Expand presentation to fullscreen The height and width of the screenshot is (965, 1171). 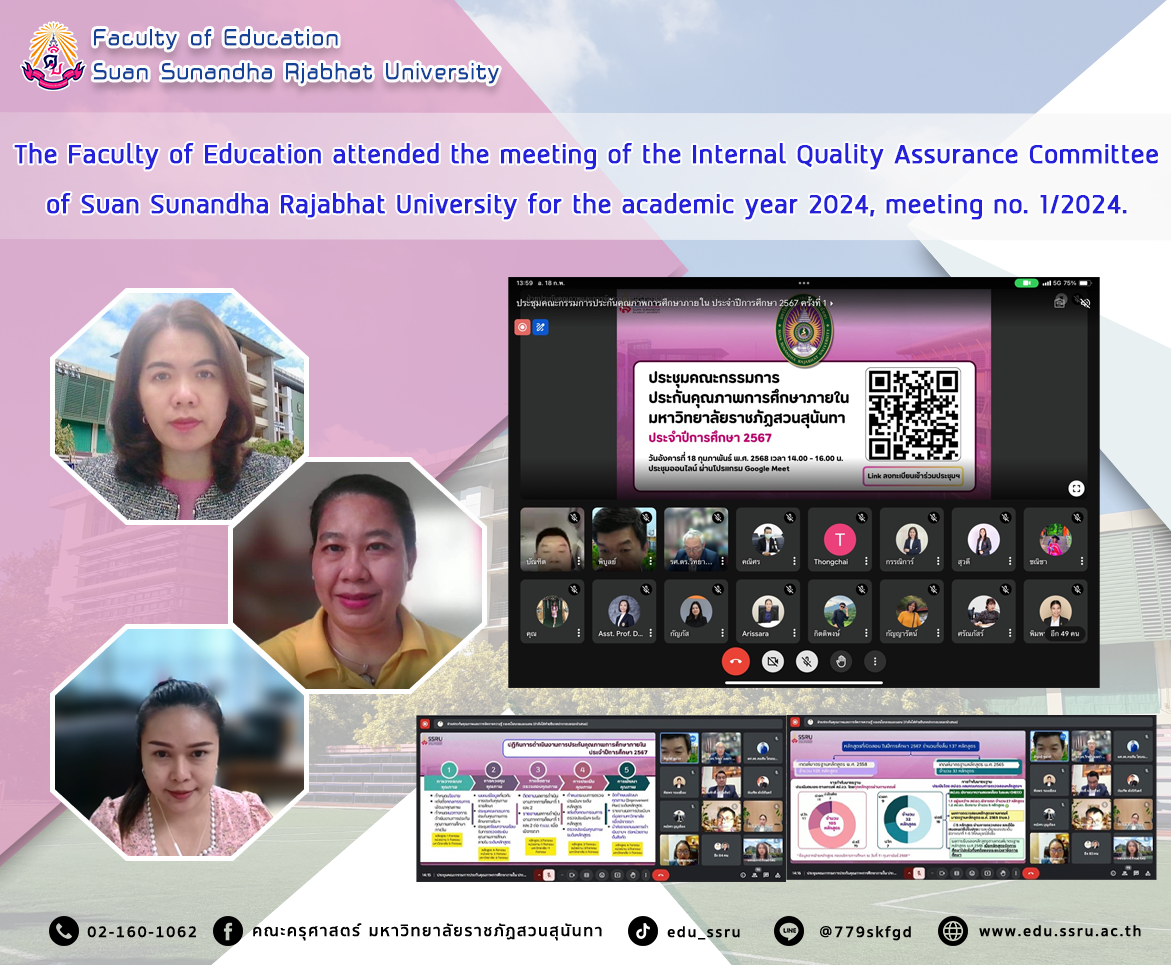(x=1076, y=488)
